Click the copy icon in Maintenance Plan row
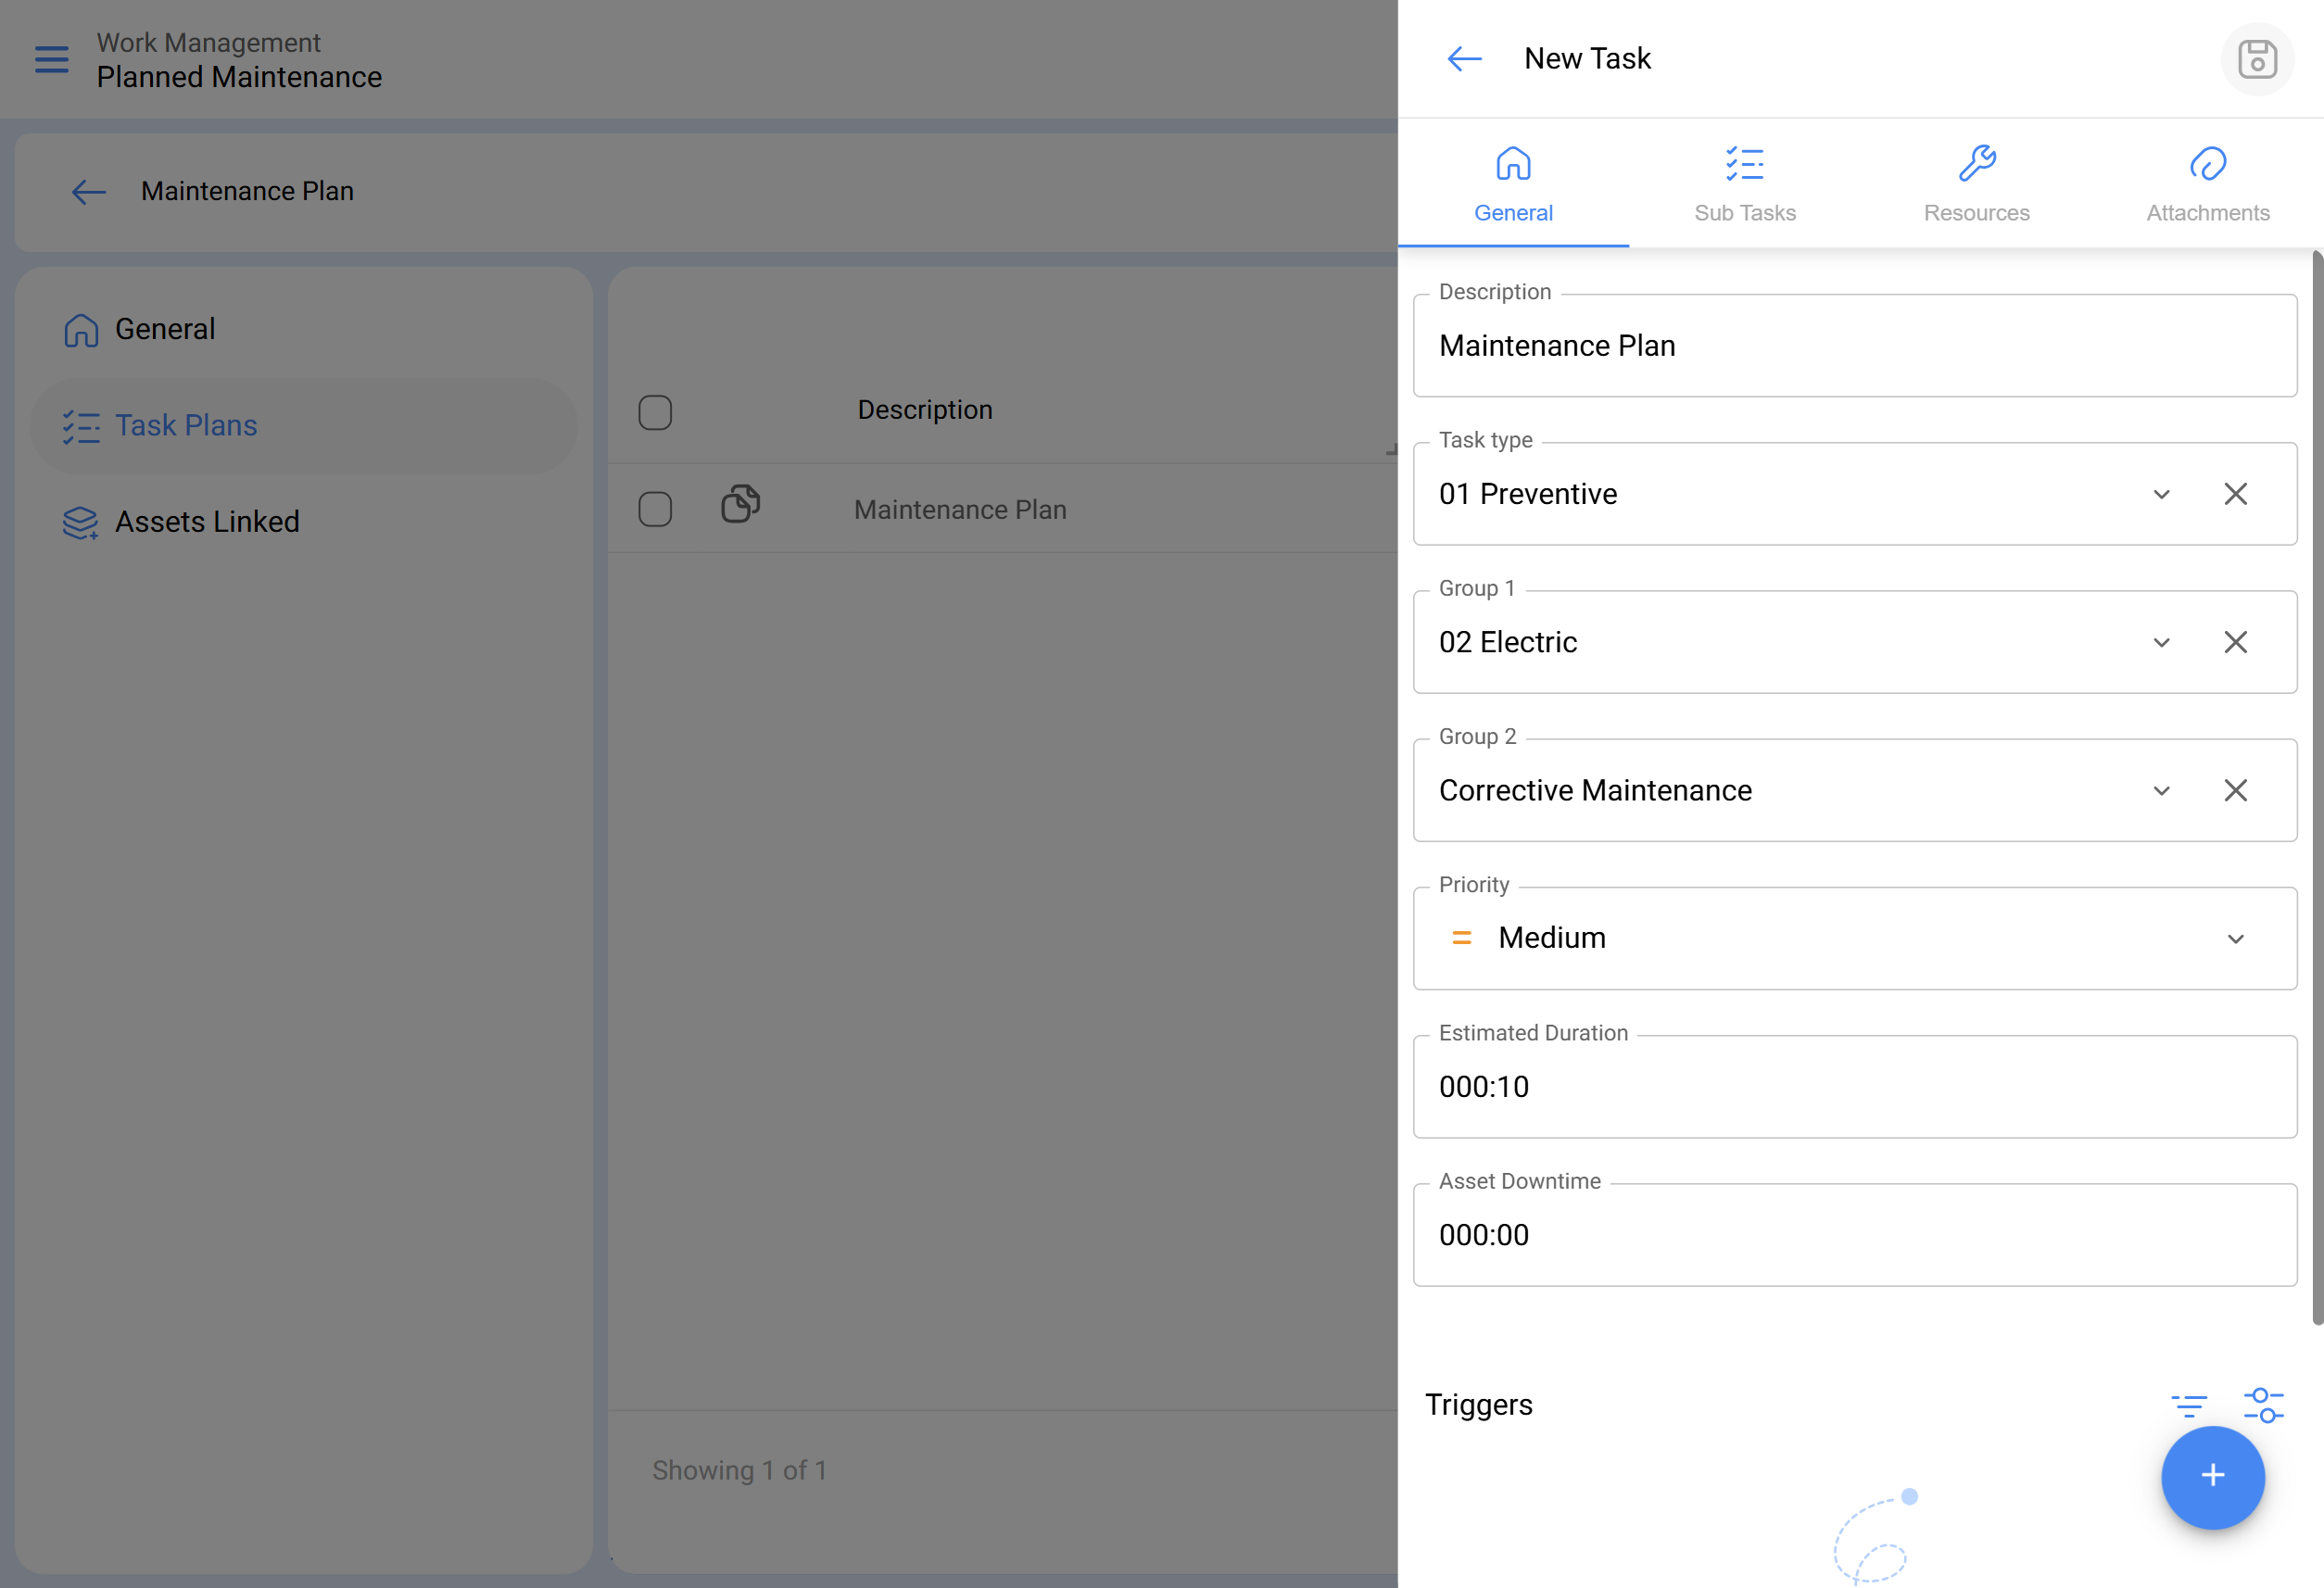The height and width of the screenshot is (1588, 2324). click(x=740, y=504)
